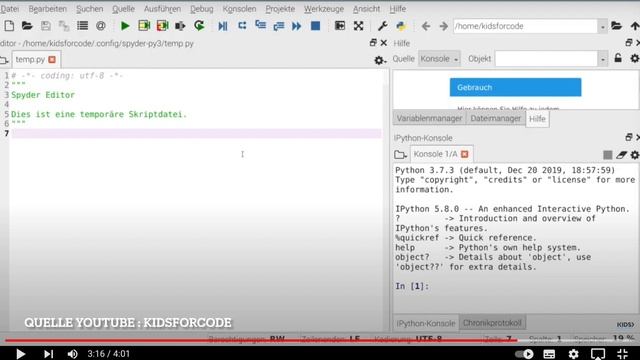This screenshot has height=360, width=640.
Task: Close the Konsole 1/A tab
Action: pyautogui.click(x=464, y=154)
